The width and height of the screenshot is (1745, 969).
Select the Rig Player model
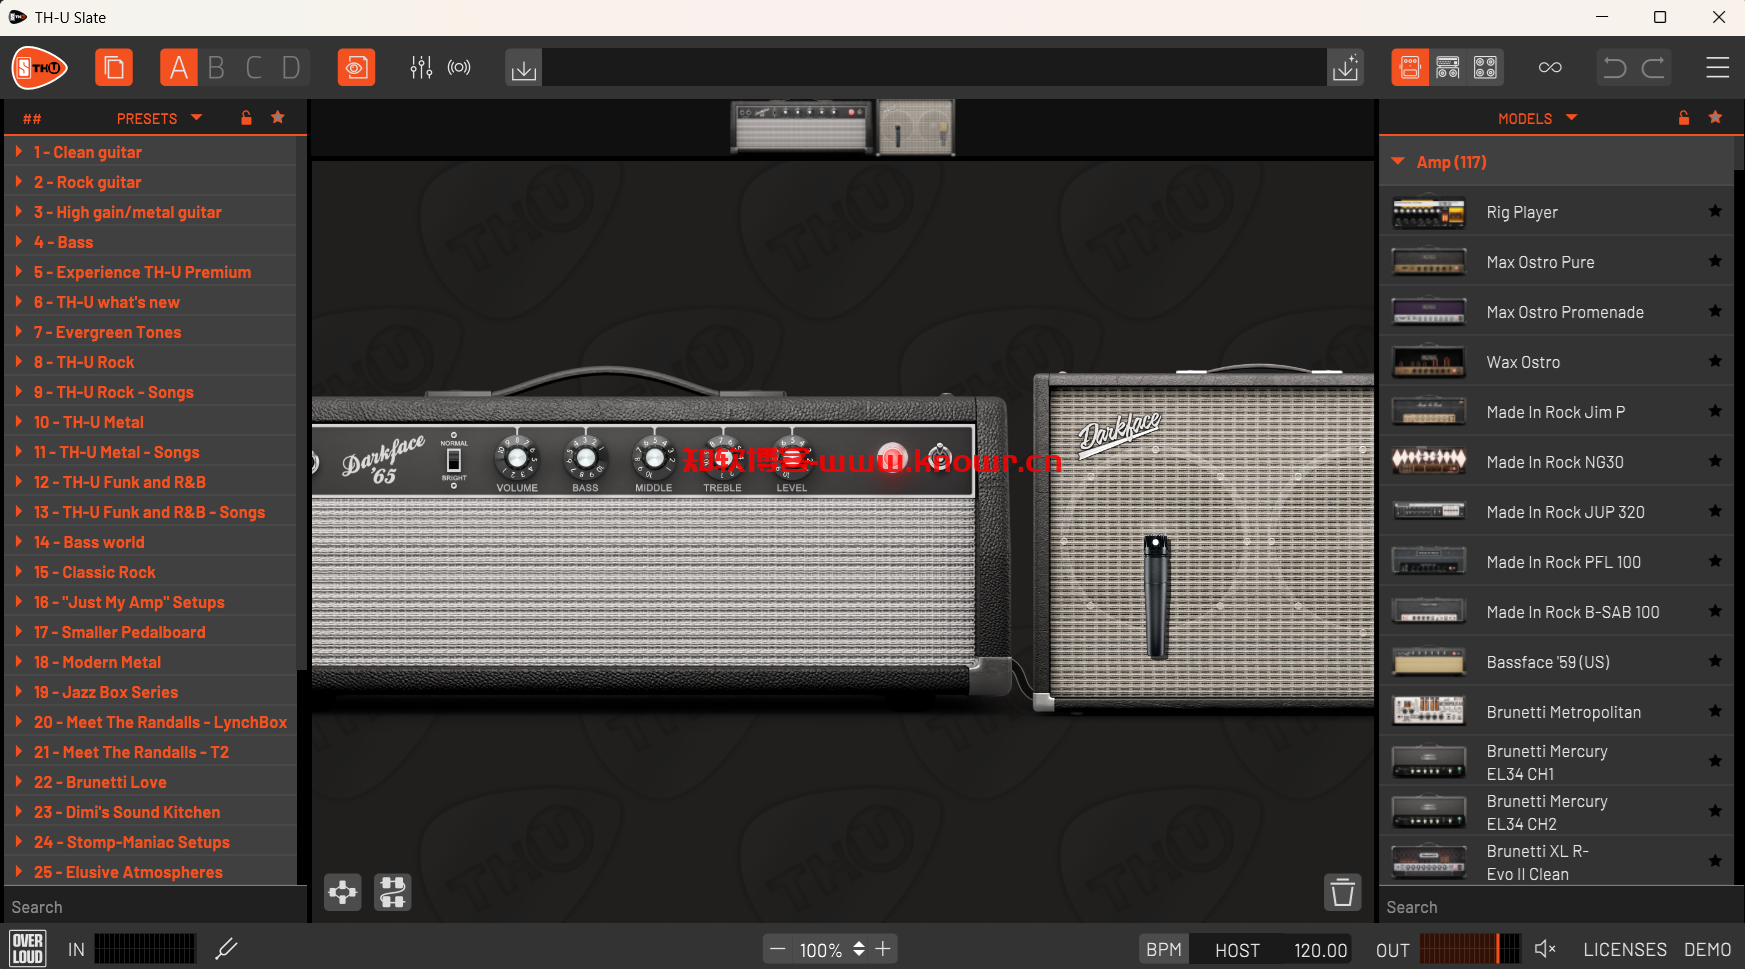(1556, 211)
